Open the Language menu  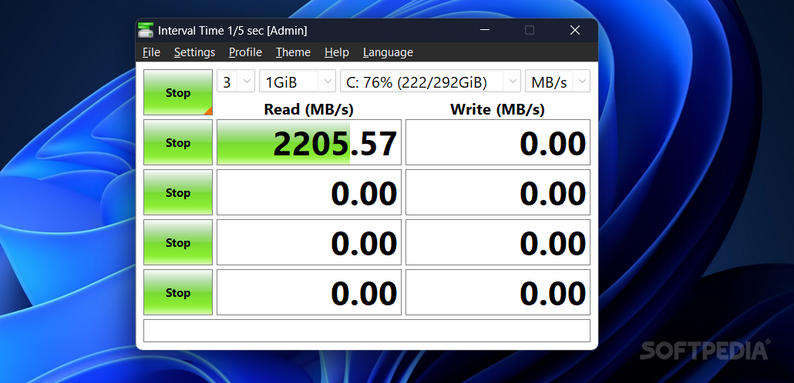pyautogui.click(x=388, y=52)
